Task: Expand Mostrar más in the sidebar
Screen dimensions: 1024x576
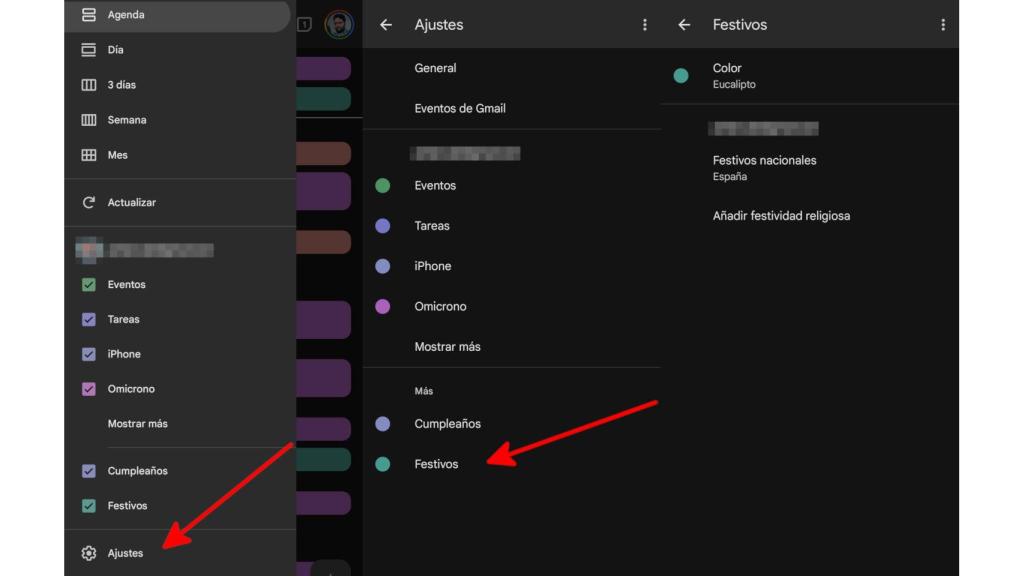Action: click(x=138, y=424)
